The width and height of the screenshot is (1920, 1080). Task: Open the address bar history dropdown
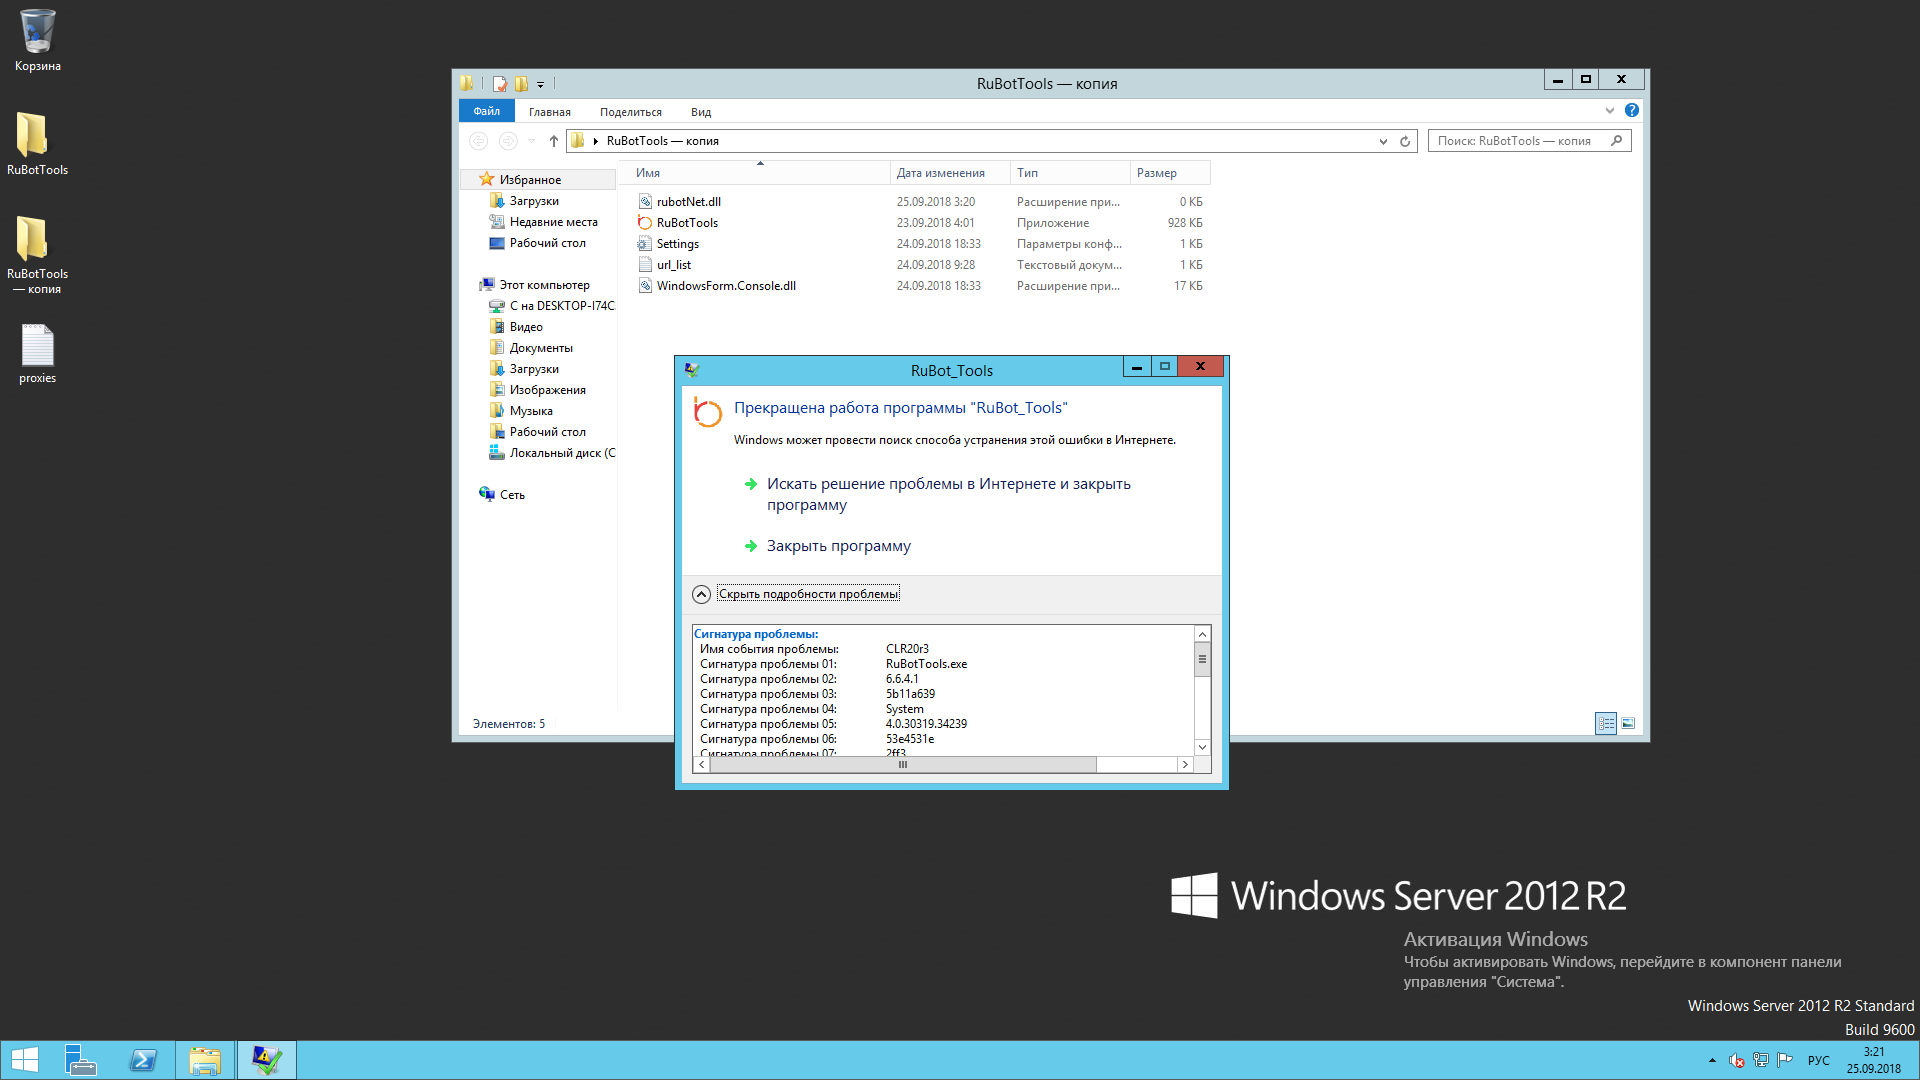pyautogui.click(x=1383, y=141)
